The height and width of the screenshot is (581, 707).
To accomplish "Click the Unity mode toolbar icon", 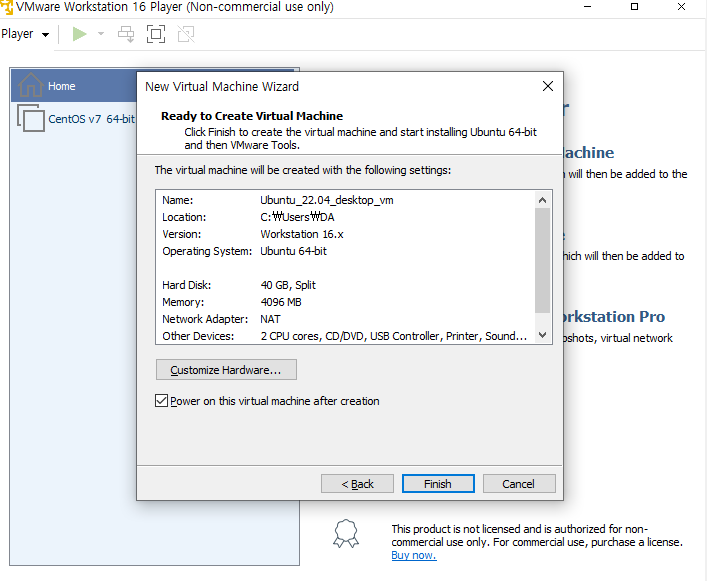I will click(x=186, y=34).
